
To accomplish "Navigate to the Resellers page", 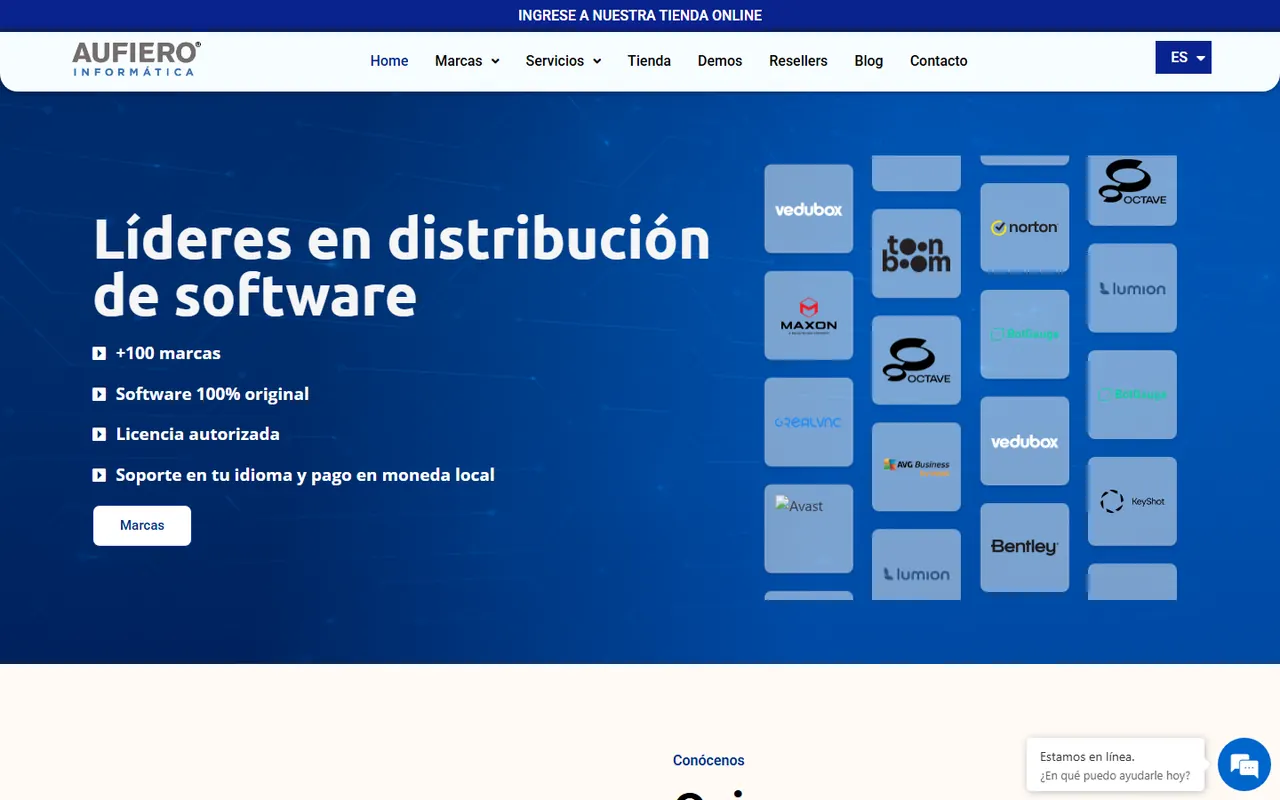I will 798,61.
